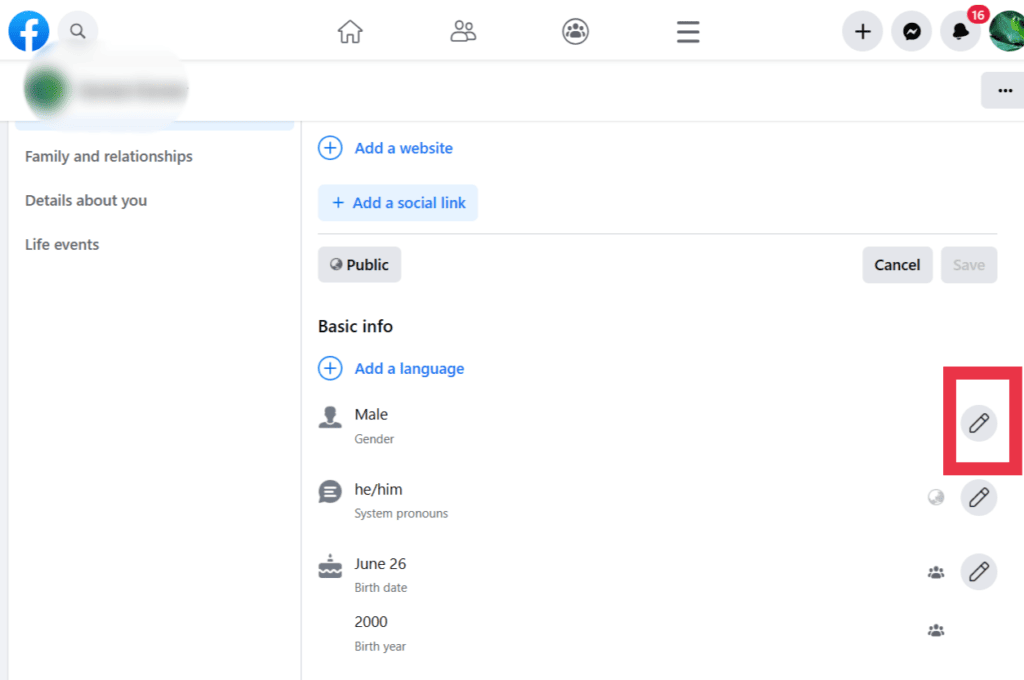Viewport: 1024px width, 680px height.
Task: Click the Male gender text
Action: point(371,414)
